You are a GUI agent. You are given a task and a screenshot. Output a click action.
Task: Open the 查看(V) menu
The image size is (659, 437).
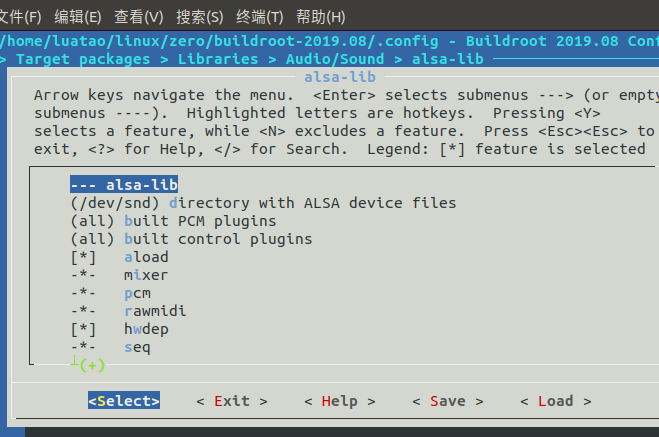(x=139, y=17)
